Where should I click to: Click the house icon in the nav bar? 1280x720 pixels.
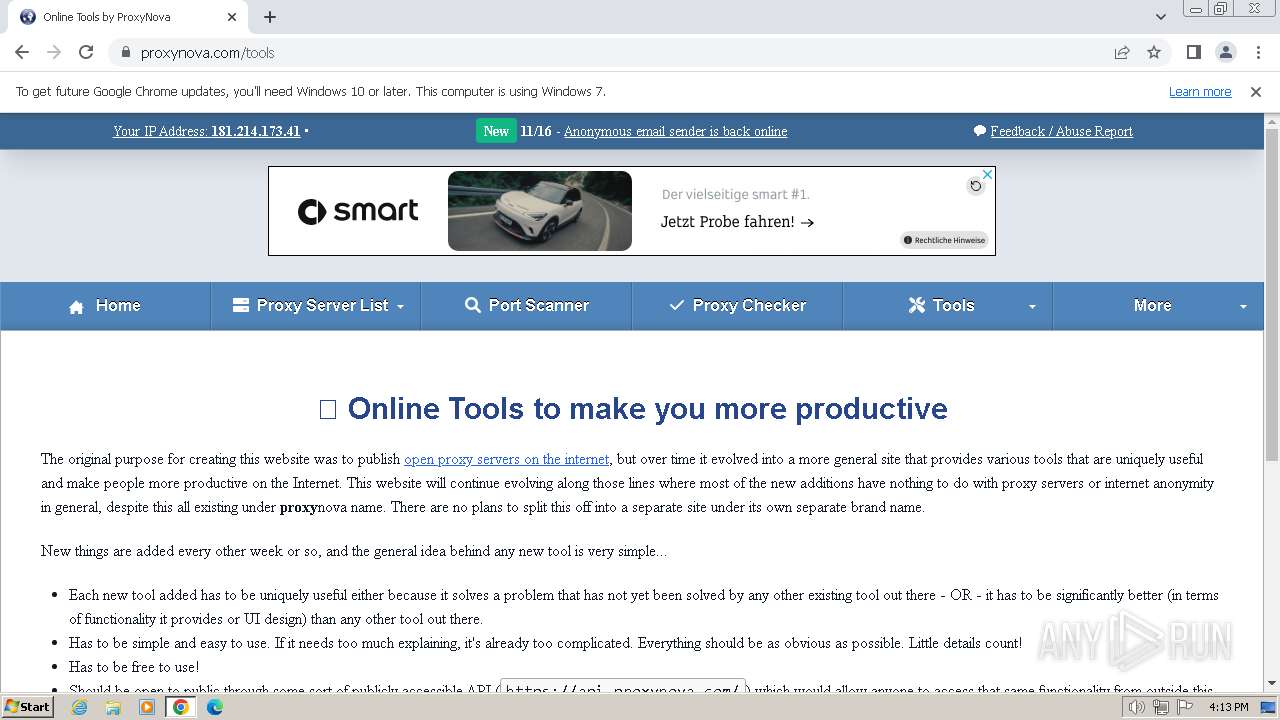coord(76,307)
